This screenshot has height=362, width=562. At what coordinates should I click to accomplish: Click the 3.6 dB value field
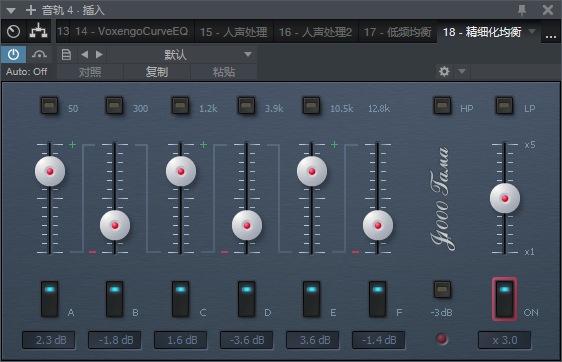tap(313, 340)
